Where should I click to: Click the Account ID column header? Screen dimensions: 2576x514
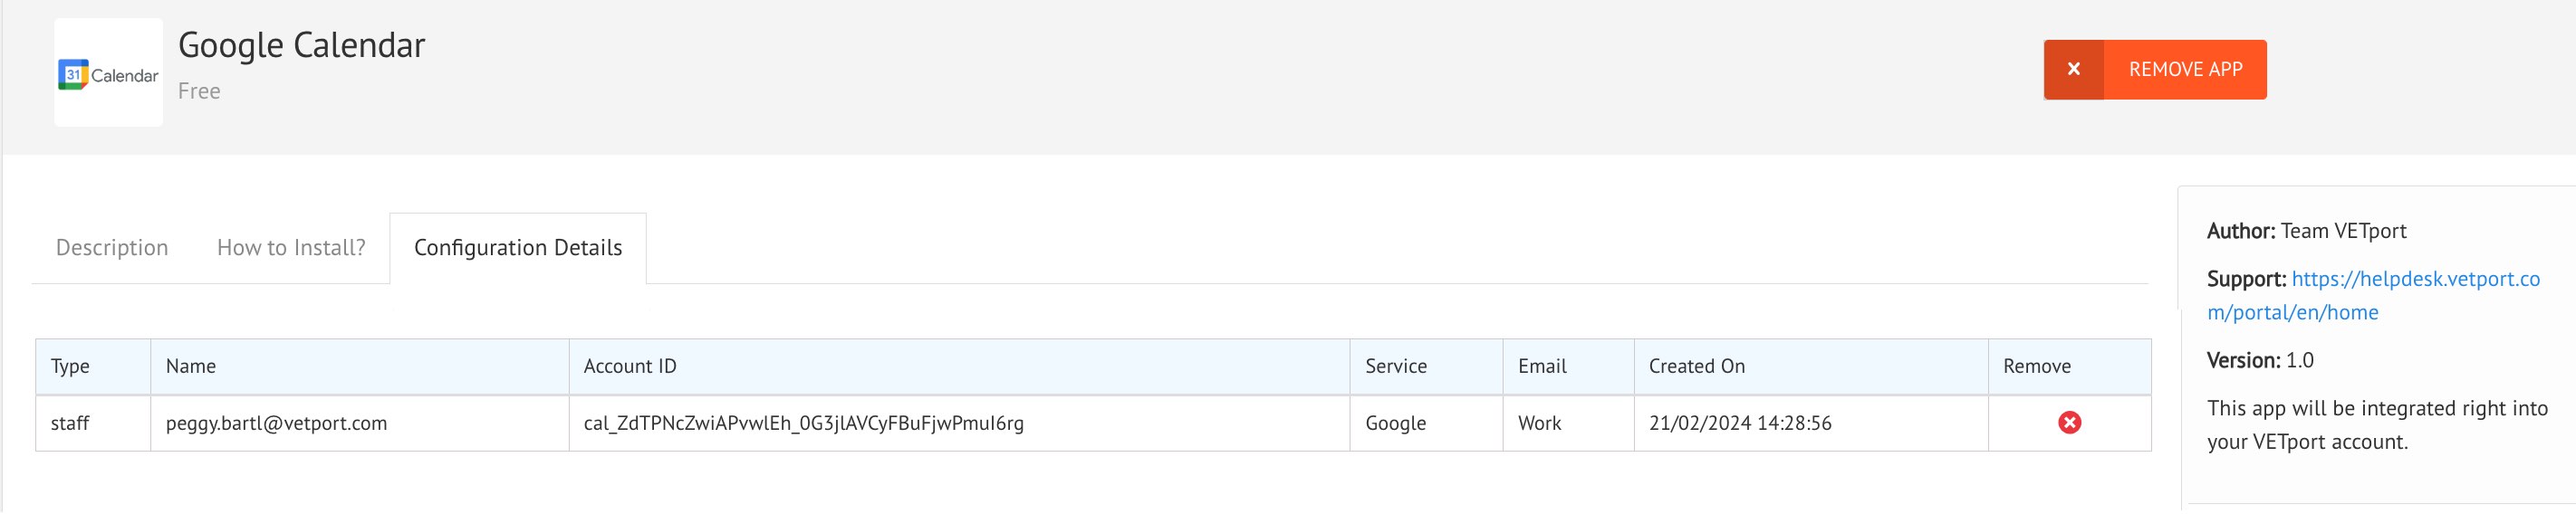pos(959,367)
